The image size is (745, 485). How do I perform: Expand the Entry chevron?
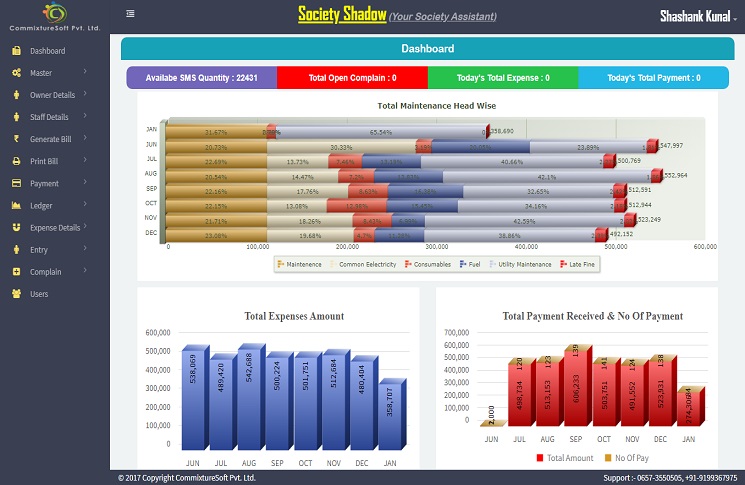pos(85,248)
